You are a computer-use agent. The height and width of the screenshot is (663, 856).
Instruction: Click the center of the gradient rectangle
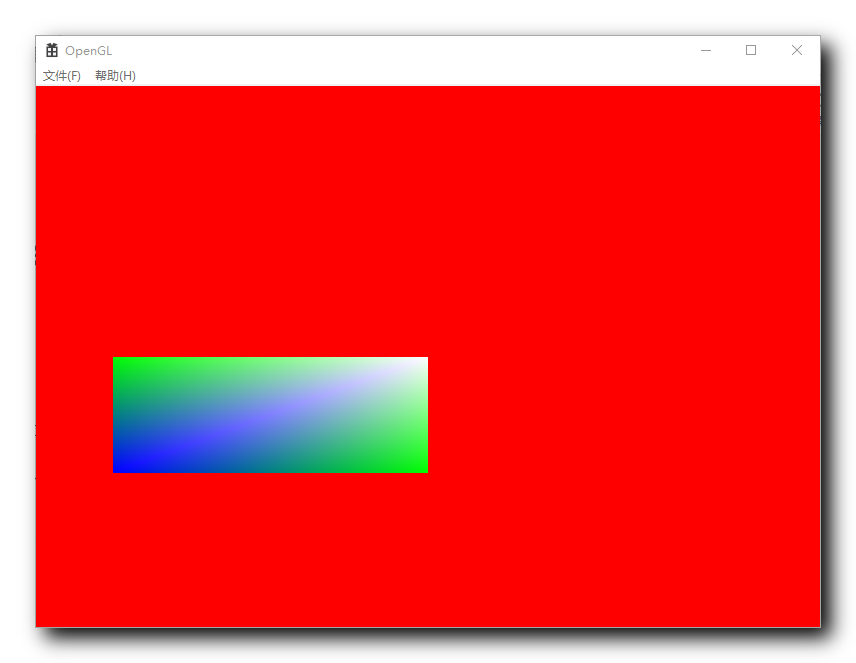coord(271,414)
